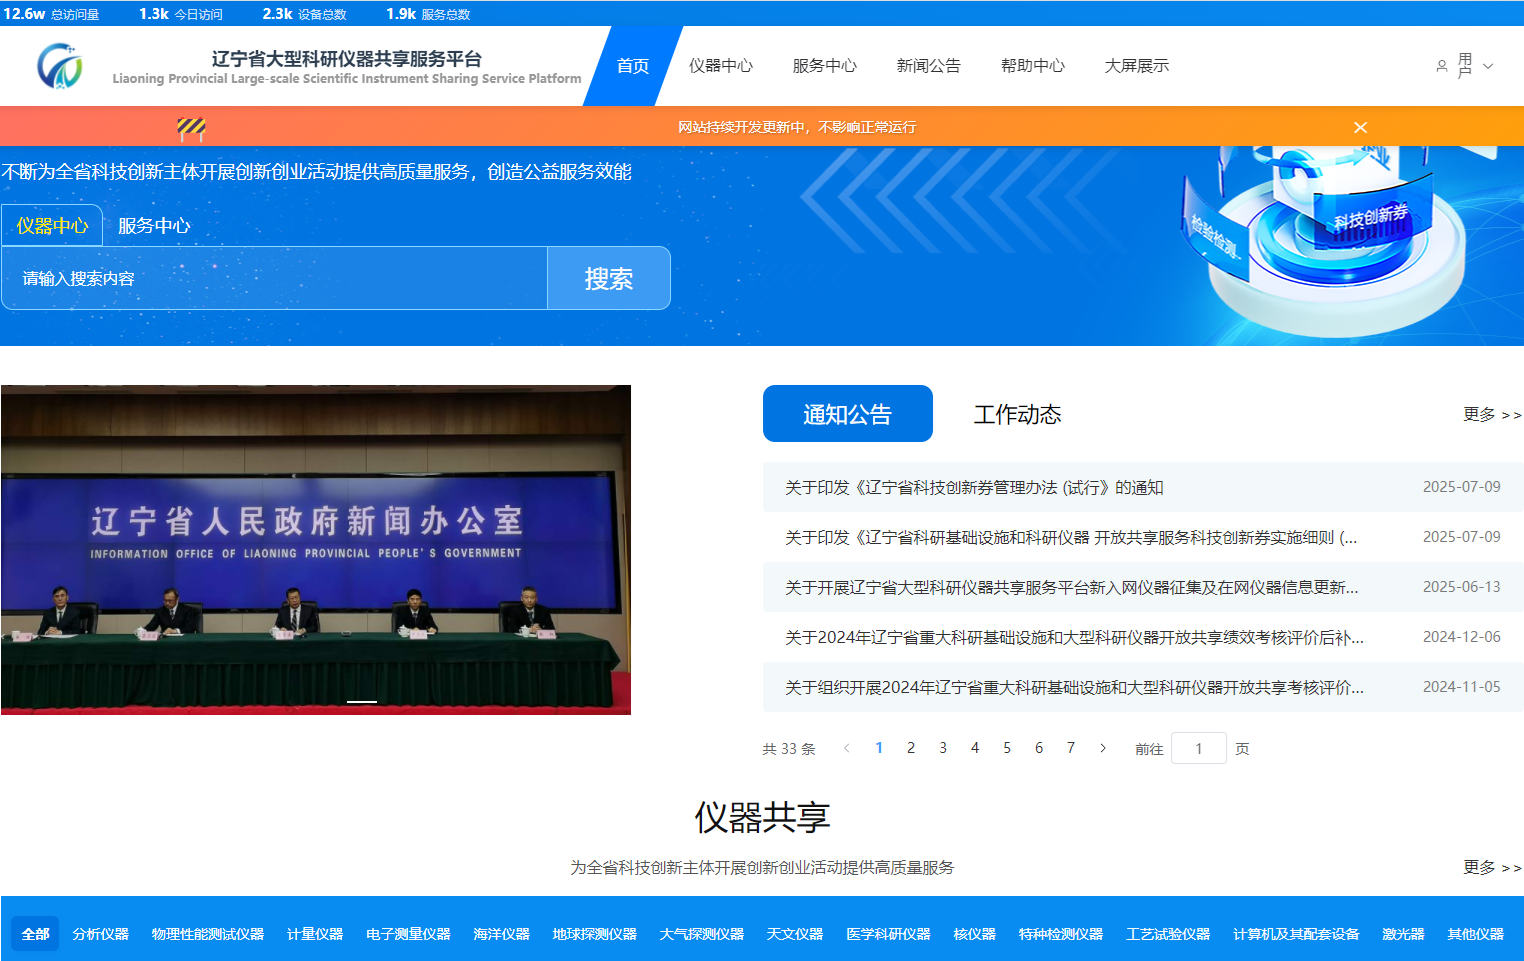
Task: Click the previous page chevron in pagination
Action: click(847, 747)
